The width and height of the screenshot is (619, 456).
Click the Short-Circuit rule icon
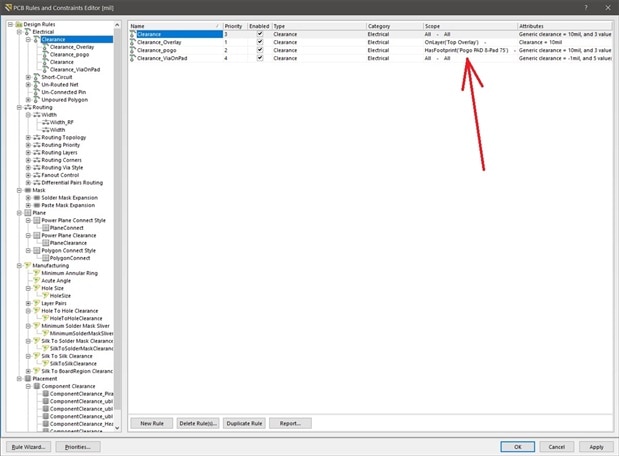(x=37, y=77)
